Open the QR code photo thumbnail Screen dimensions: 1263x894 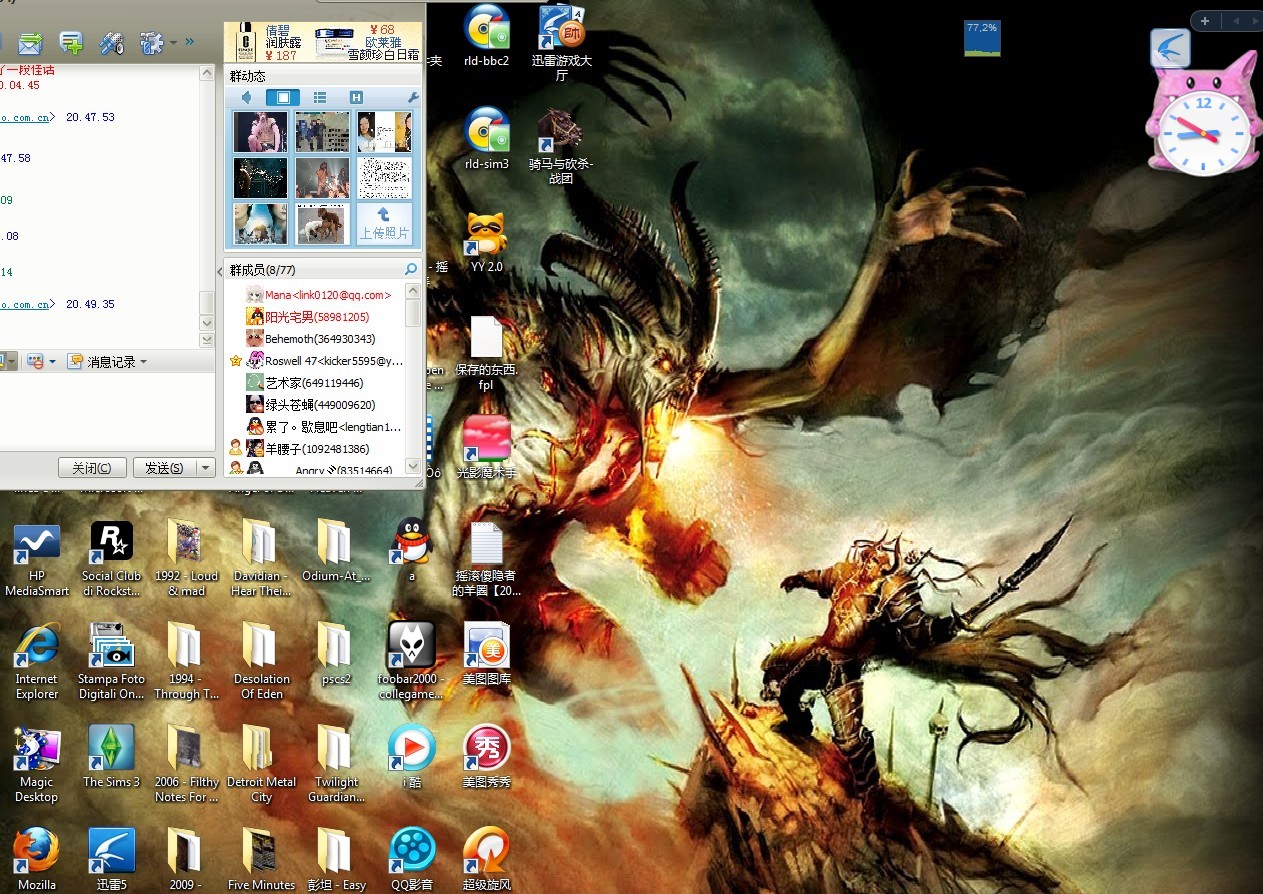pyautogui.click(x=384, y=178)
